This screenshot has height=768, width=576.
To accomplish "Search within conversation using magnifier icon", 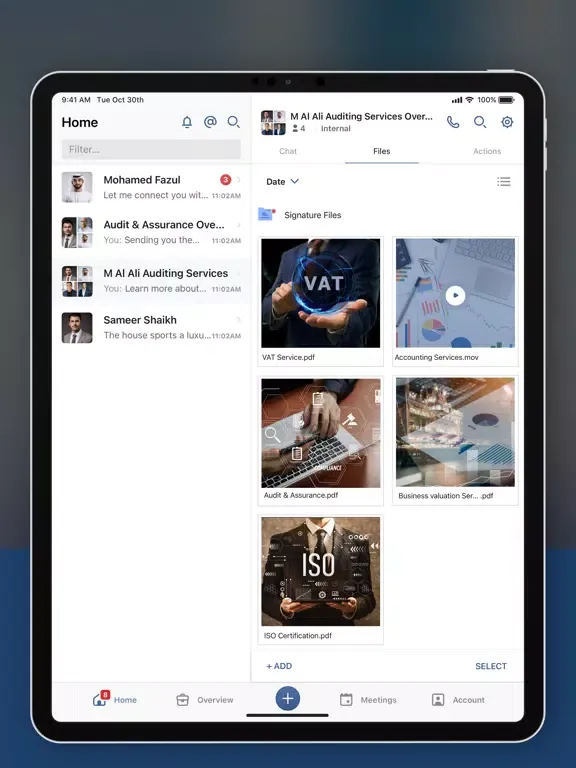I will pyautogui.click(x=480, y=122).
